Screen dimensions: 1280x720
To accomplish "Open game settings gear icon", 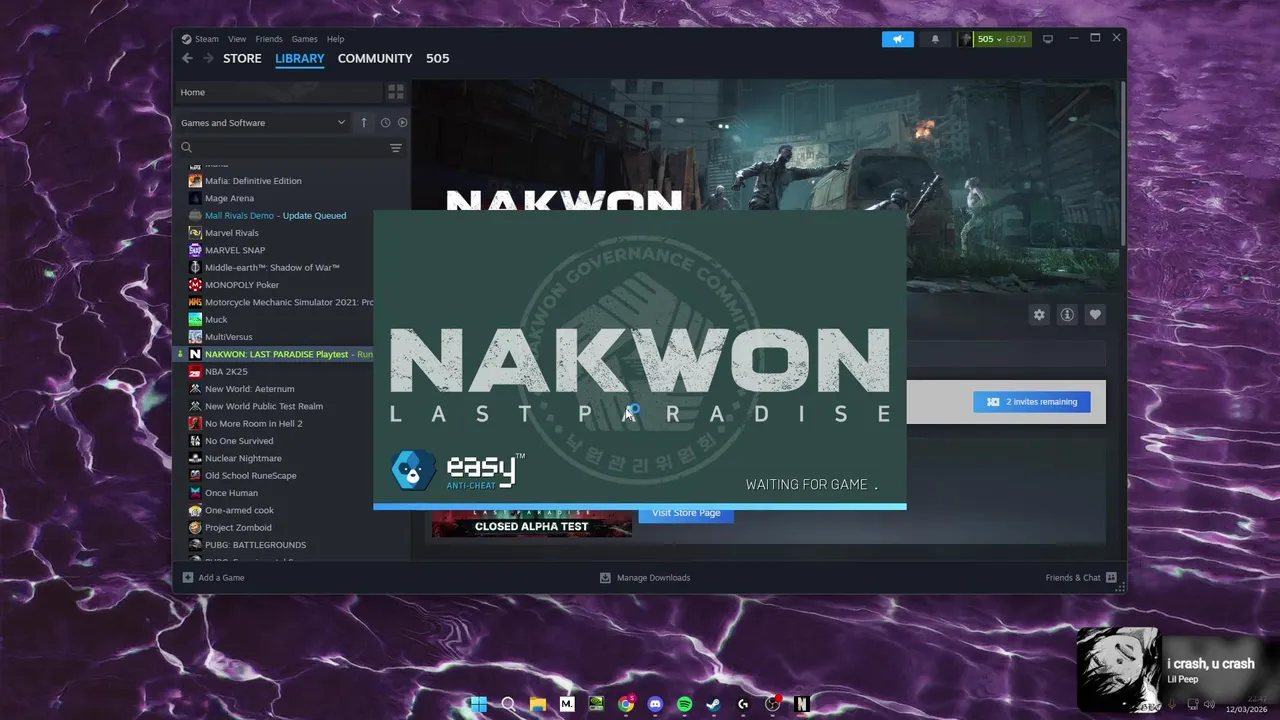I will [1039, 314].
